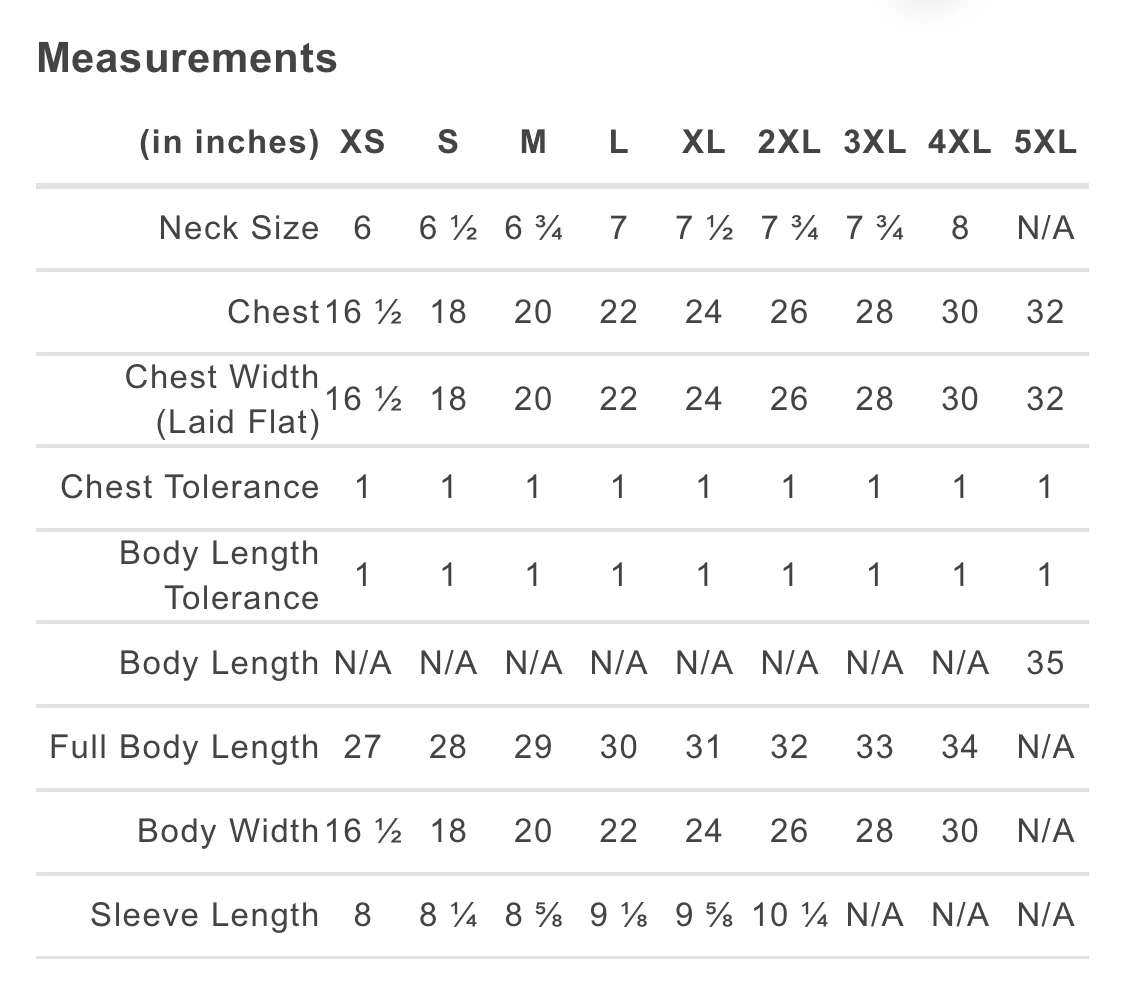Image resolution: width=1125 pixels, height=1001 pixels.
Task: Click the XS Full Body Length value 27
Action: (362, 747)
